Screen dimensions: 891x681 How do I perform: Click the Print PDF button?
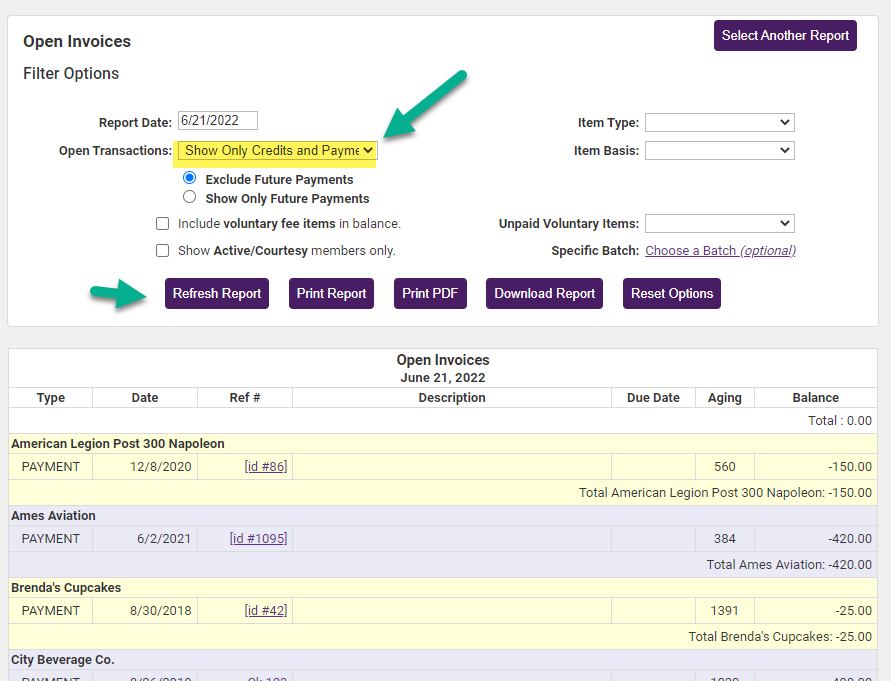430,293
